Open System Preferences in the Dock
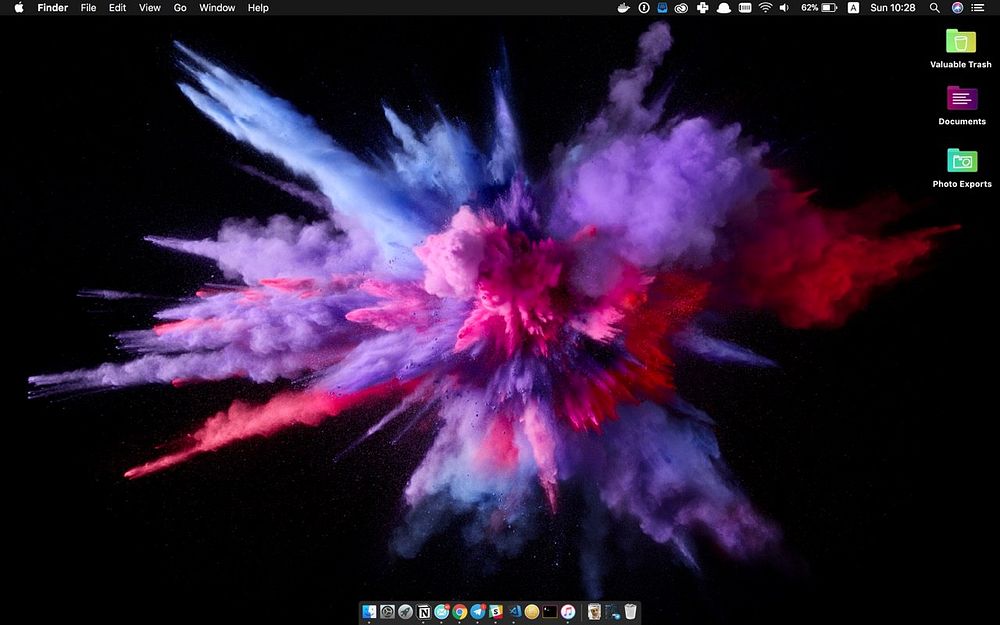This screenshot has height=625, width=1000. [x=387, y=612]
